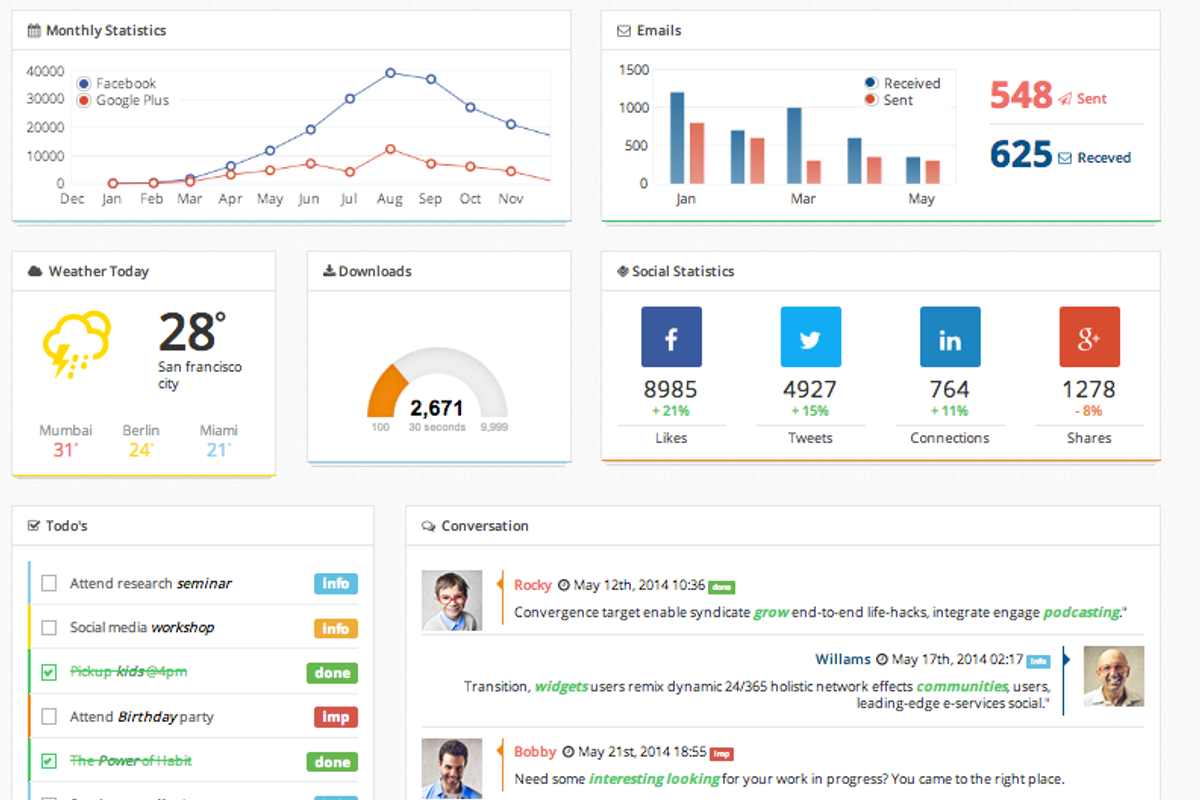Image resolution: width=1200 pixels, height=800 pixels.
Task: Click the 764 Connections count
Action: pyautogui.click(x=950, y=389)
